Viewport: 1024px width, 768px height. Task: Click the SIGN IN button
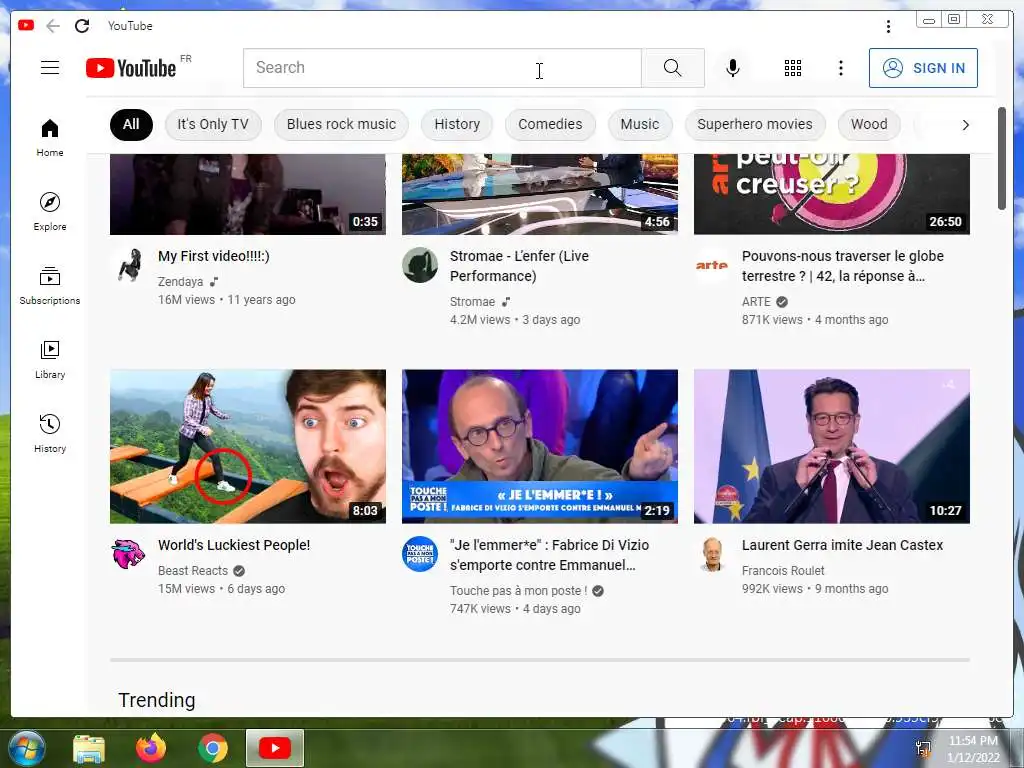click(923, 68)
